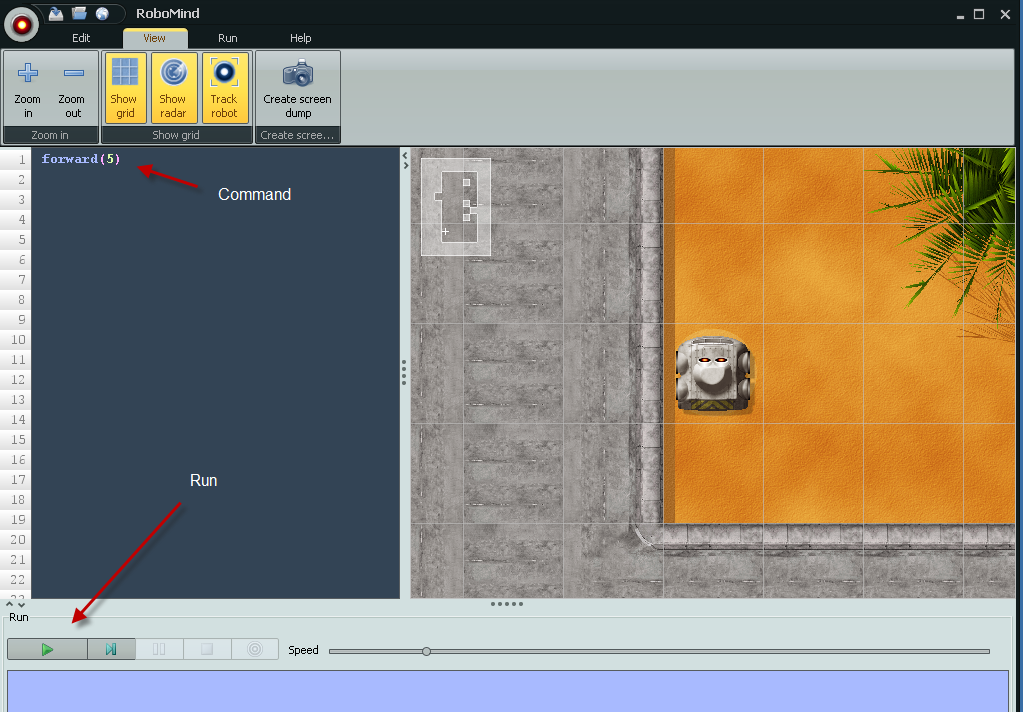The width and height of the screenshot is (1023, 712).
Task: Click the Create scree... group label
Action: pyautogui.click(x=297, y=135)
